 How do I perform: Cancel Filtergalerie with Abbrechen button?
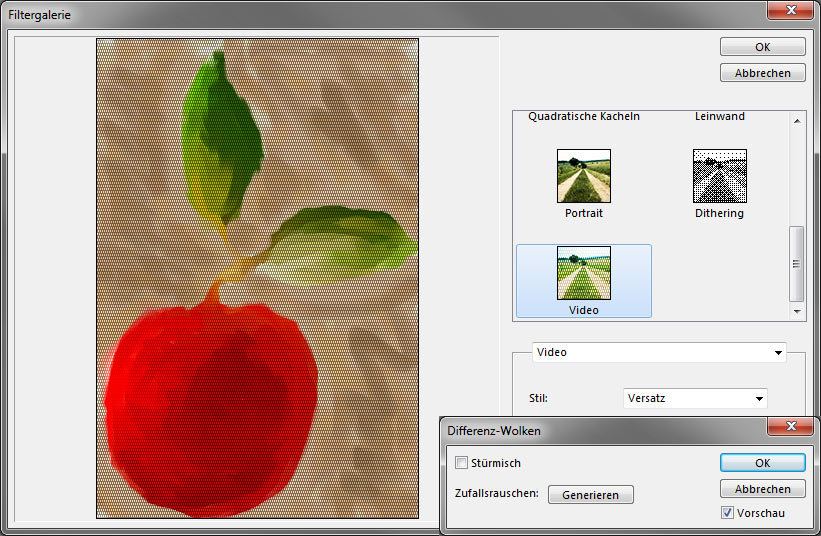[762, 73]
